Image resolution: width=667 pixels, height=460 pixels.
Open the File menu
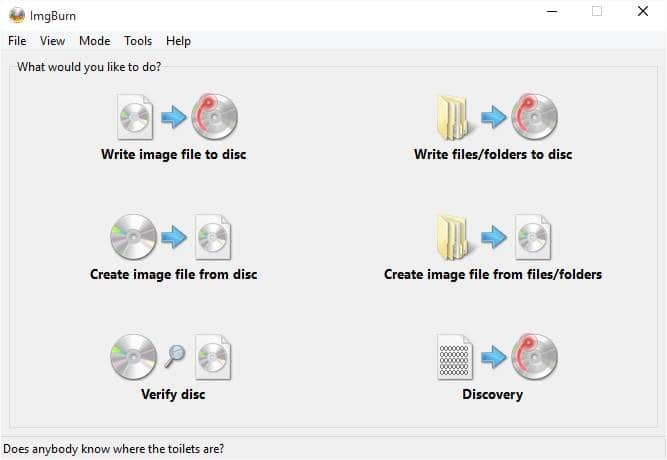[17, 41]
